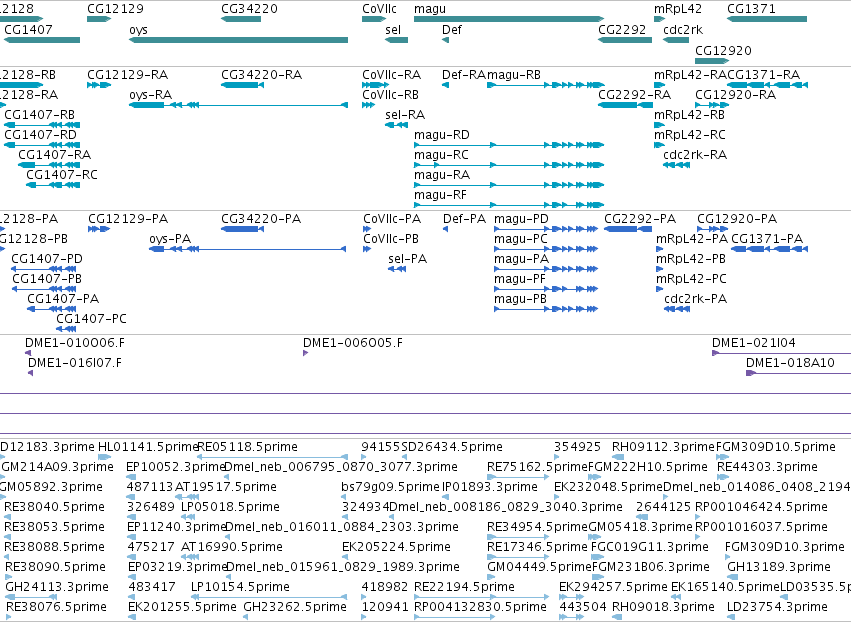The image size is (851, 622).
Task: Click the RE22194.5prime EST label
Action: pyautogui.click(x=464, y=587)
